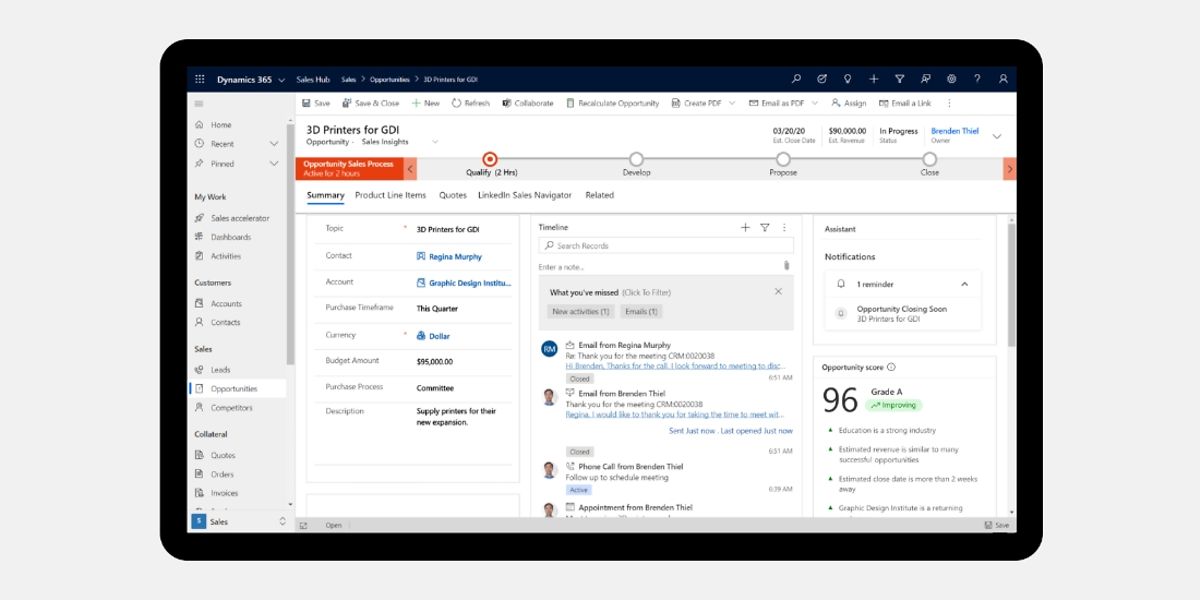The image size is (1200, 600).
Task: Click the search magnifier in top bar
Action: pos(796,79)
